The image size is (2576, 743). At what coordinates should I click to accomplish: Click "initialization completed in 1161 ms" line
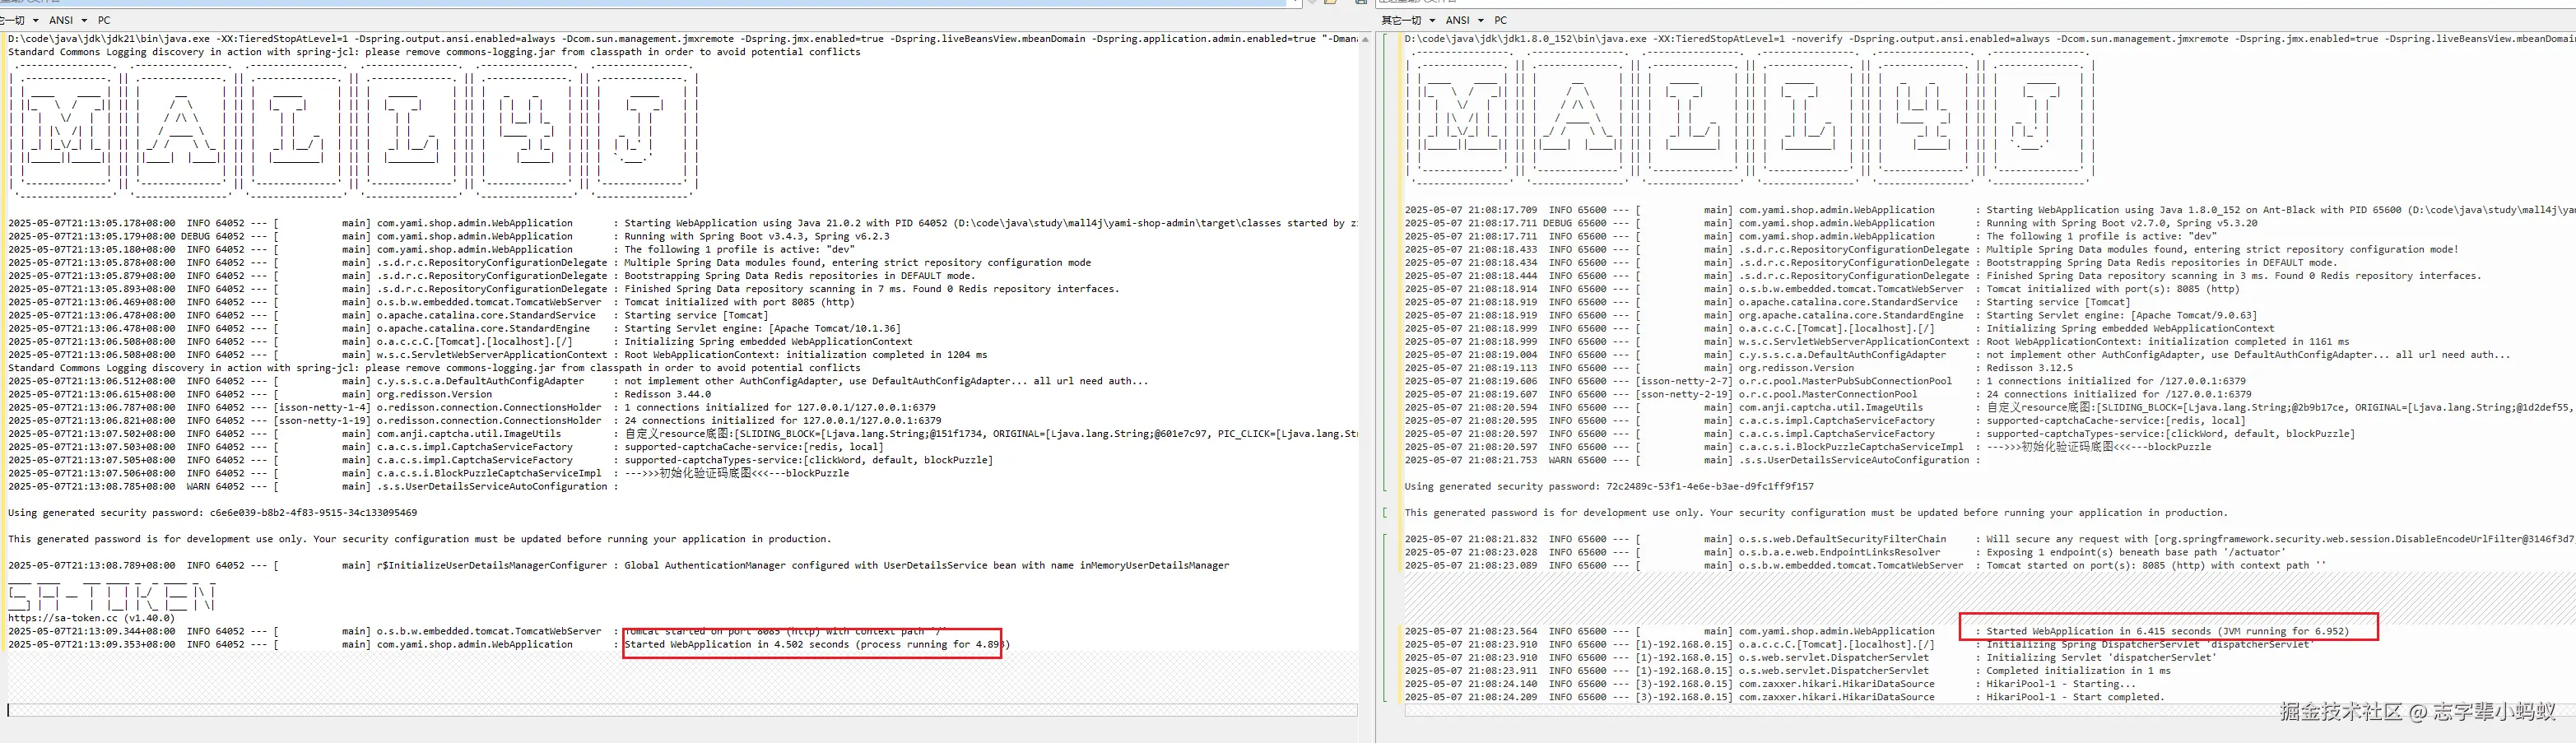[x=1877, y=341]
